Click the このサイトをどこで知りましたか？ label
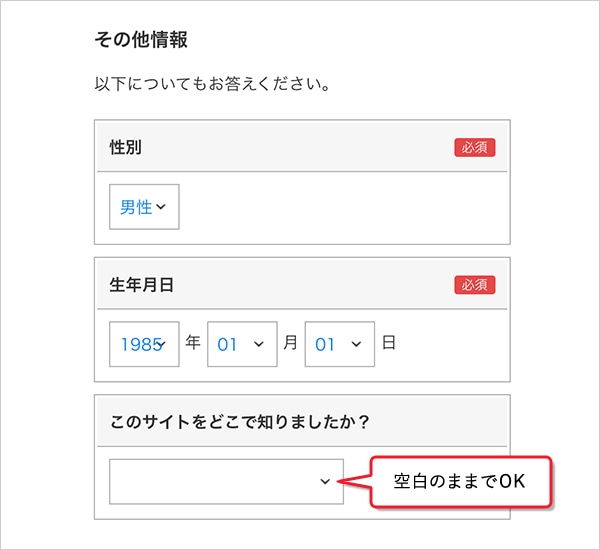 [240, 422]
